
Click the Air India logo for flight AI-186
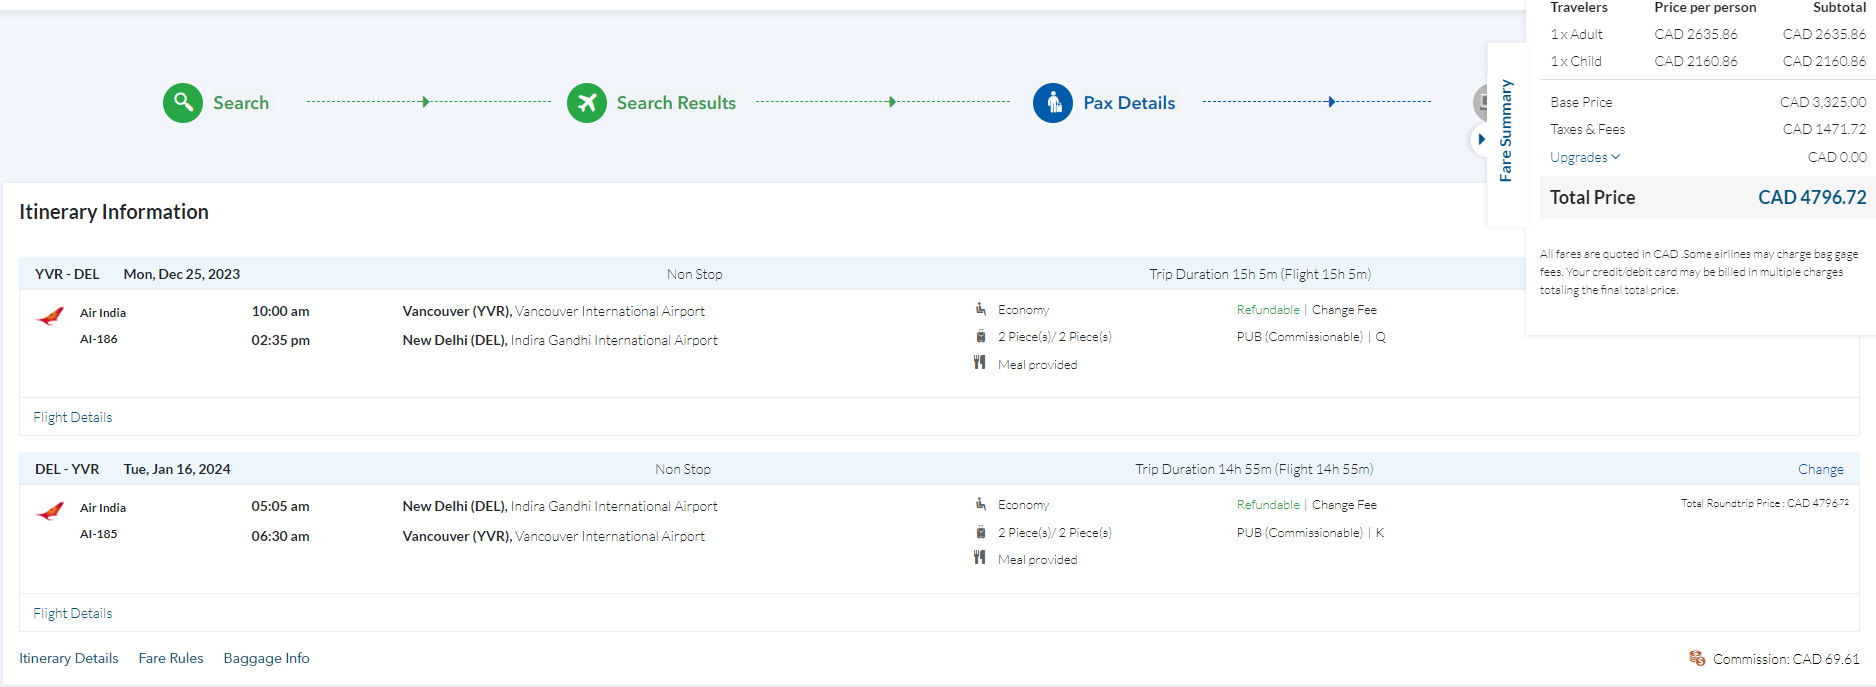(x=50, y=317)
